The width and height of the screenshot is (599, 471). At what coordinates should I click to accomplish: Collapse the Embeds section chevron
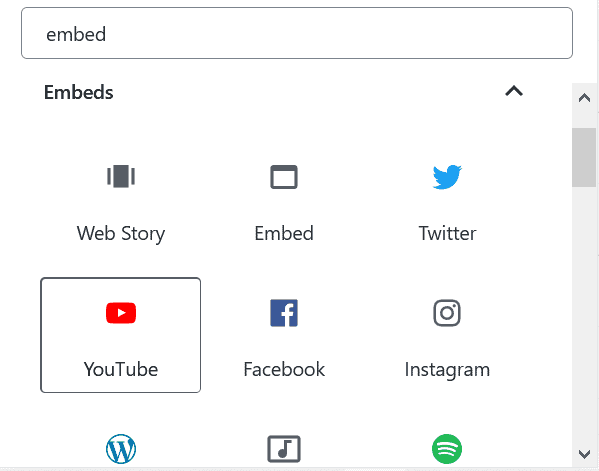point(514,91)
